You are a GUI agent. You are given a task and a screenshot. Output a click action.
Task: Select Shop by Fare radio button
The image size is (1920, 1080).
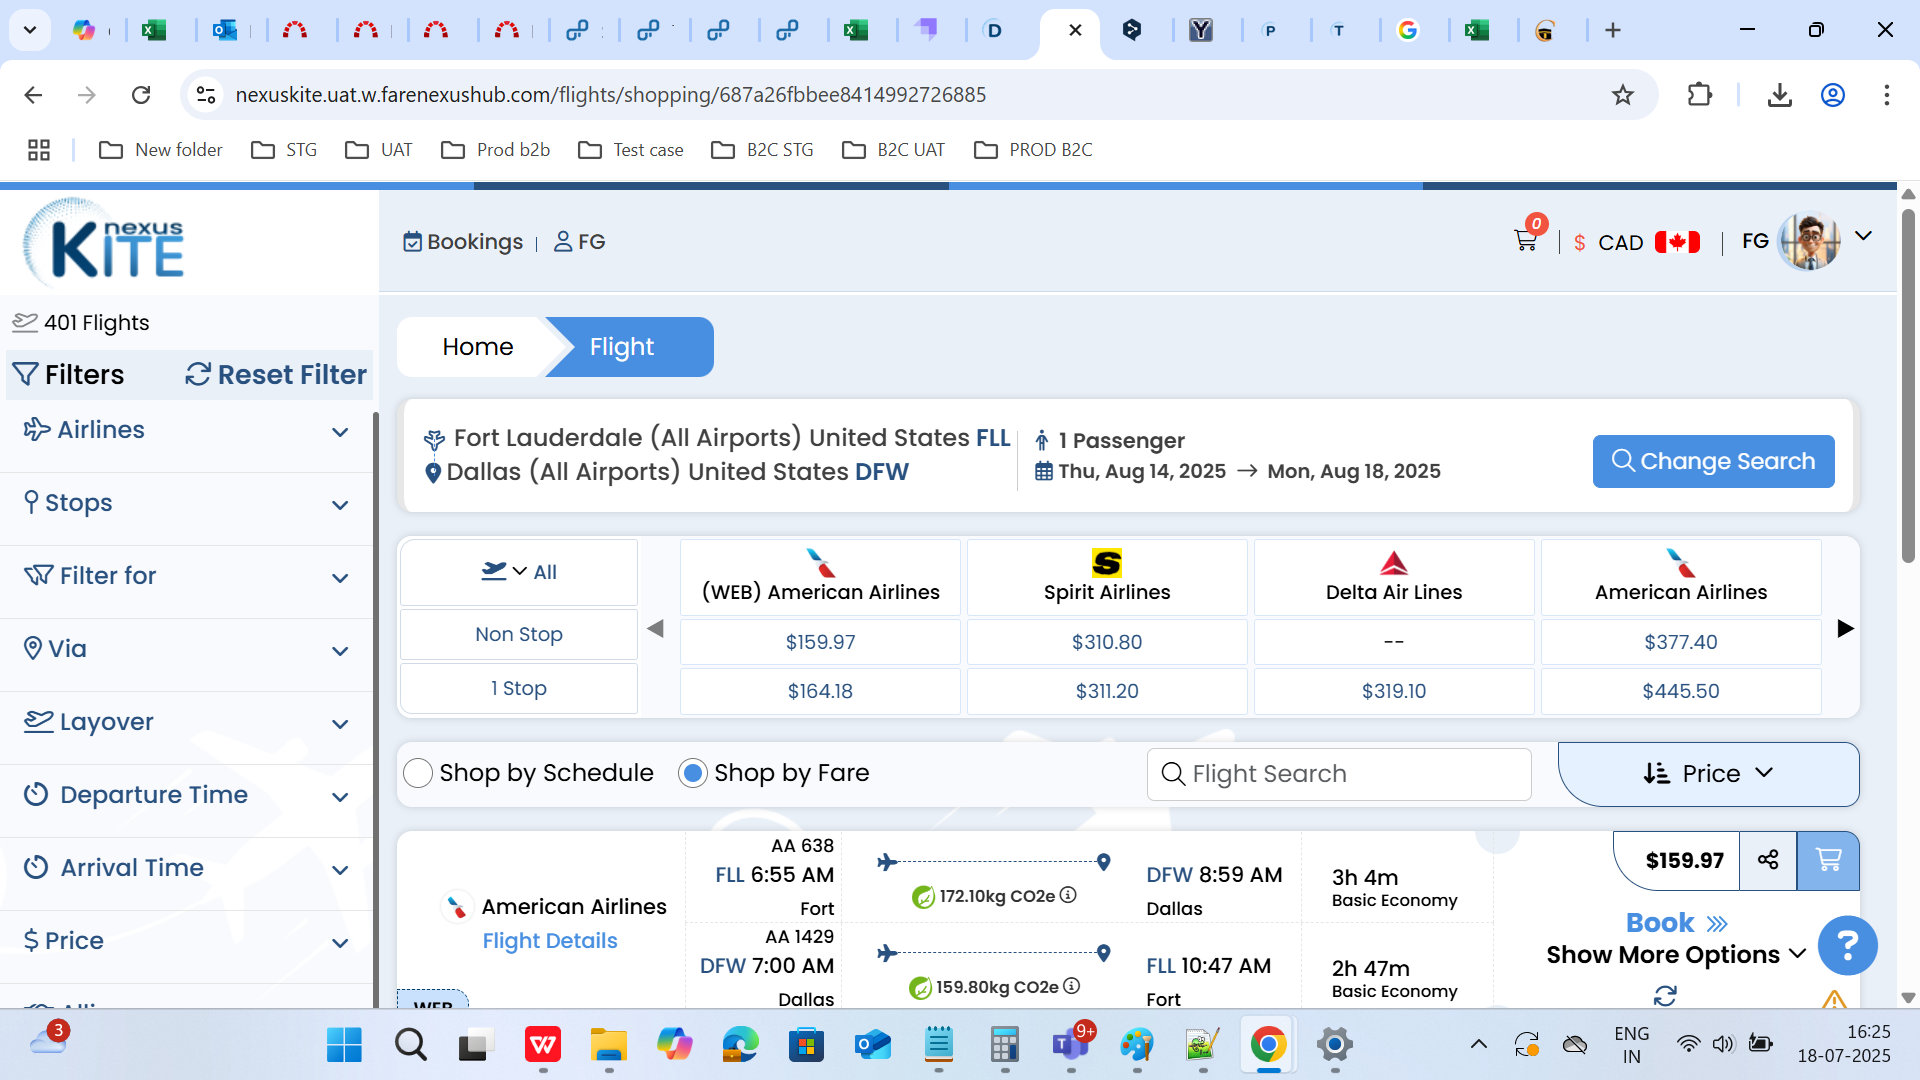[692, 773]
